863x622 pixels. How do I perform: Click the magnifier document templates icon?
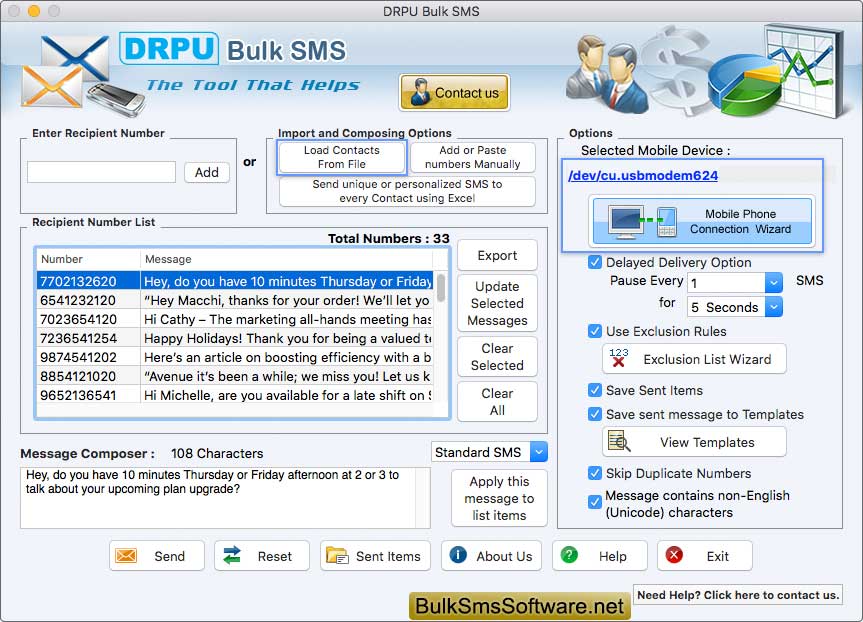tap(619, 441)
